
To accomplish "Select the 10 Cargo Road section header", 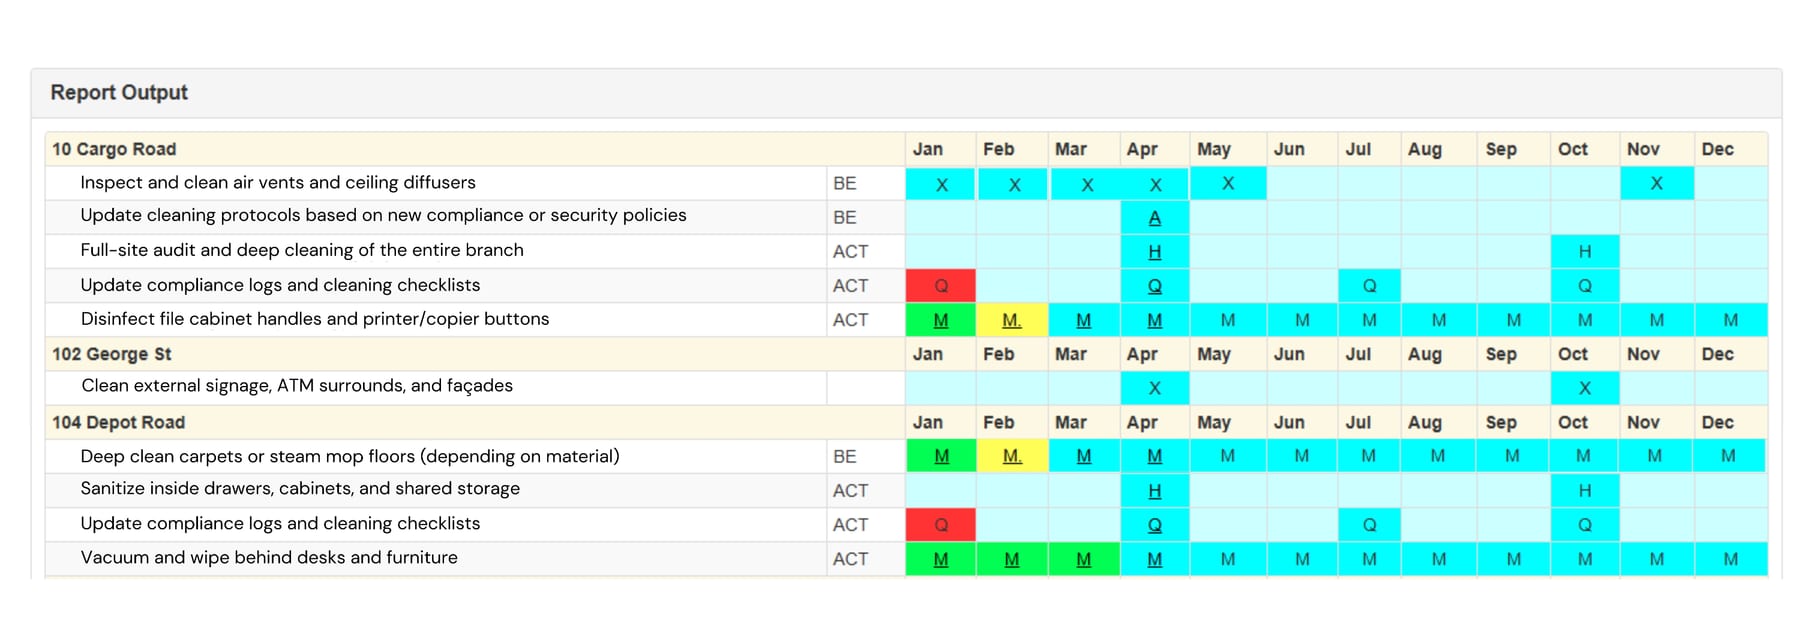I will pos(114,149).
